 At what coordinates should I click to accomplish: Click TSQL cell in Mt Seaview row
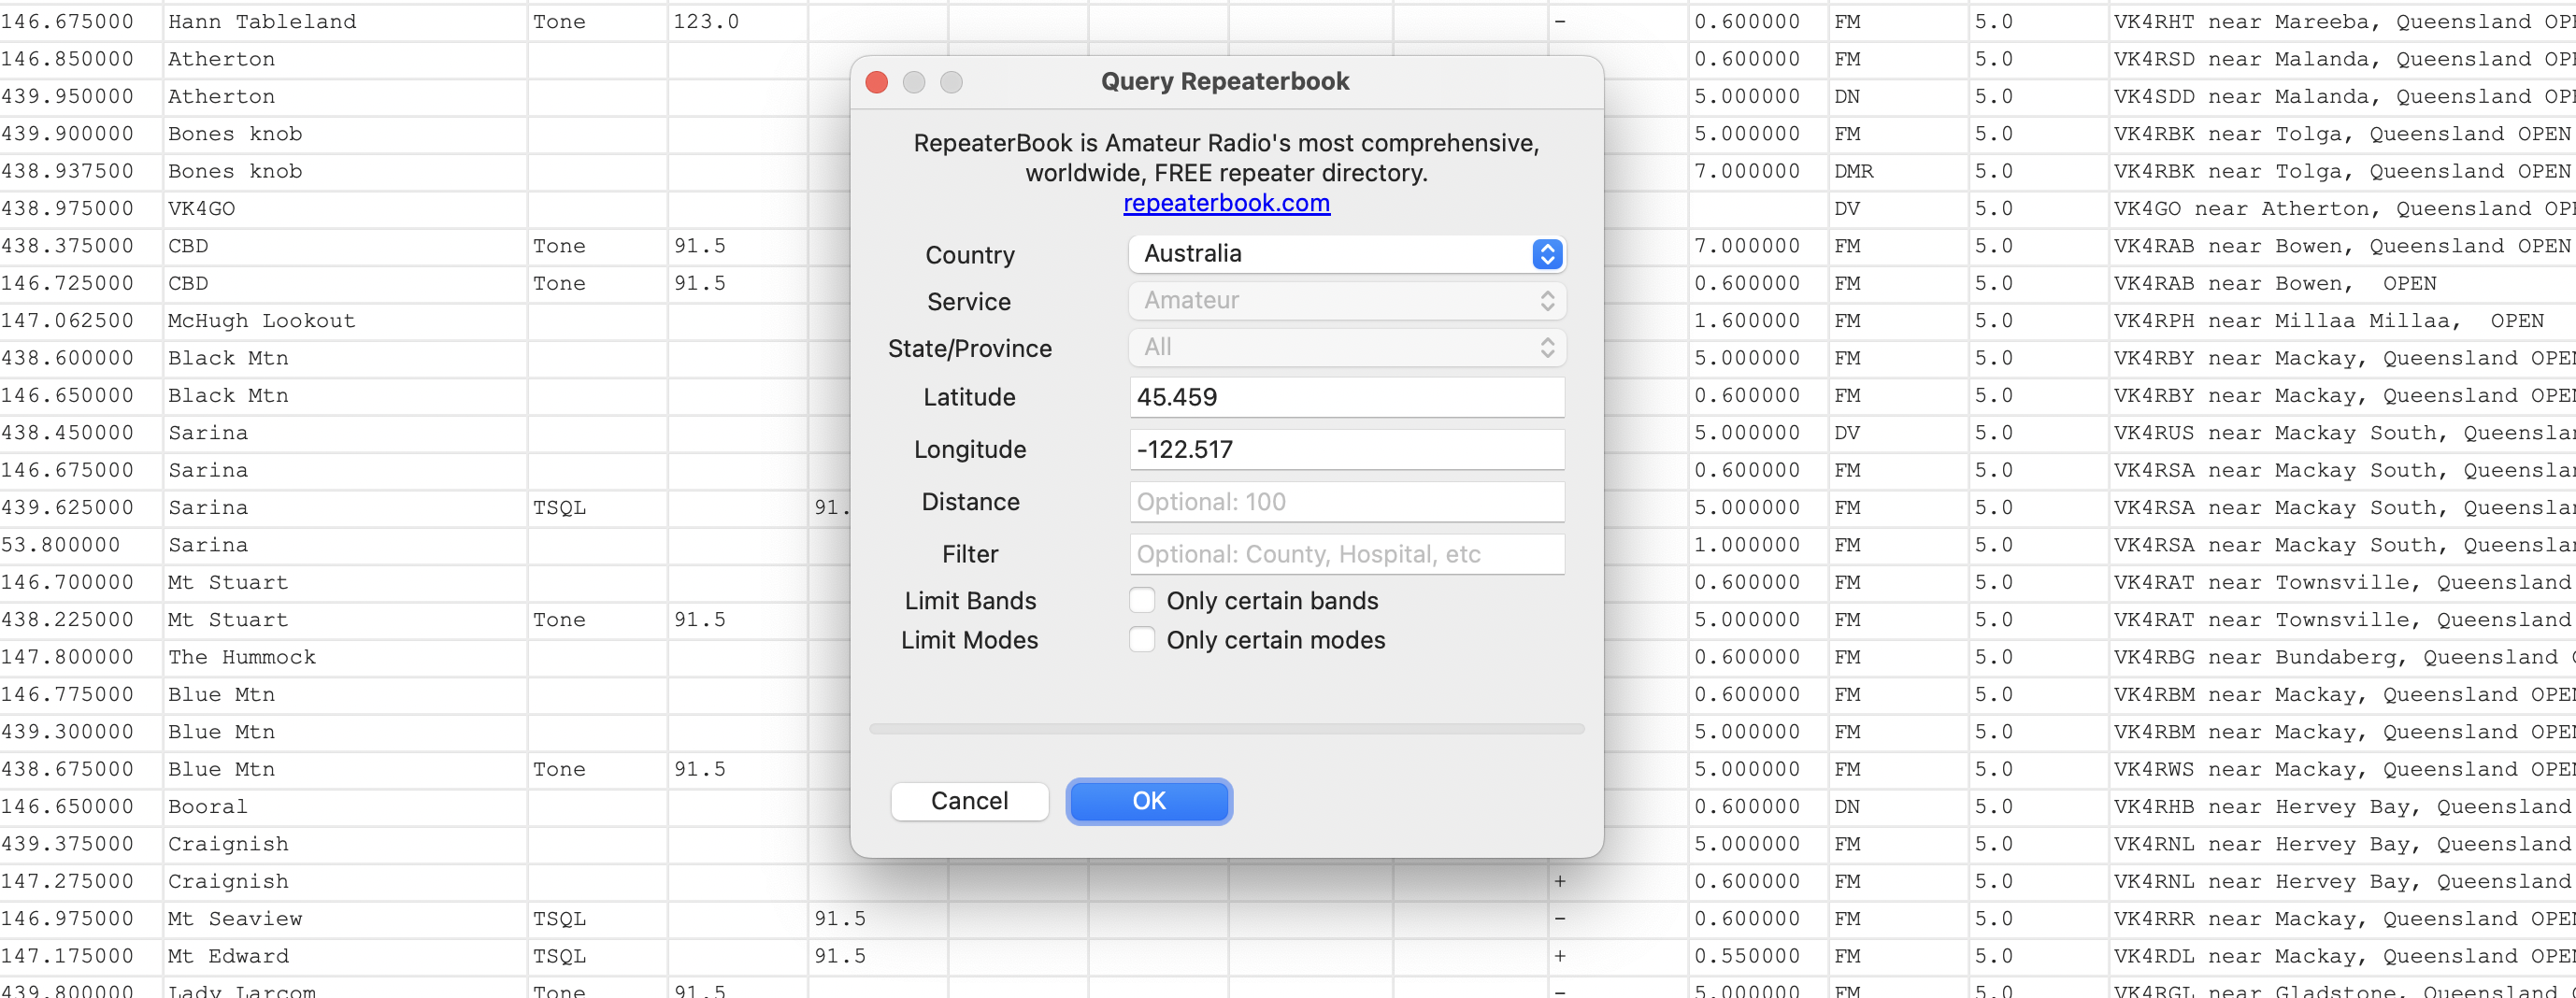click(597, 919)
